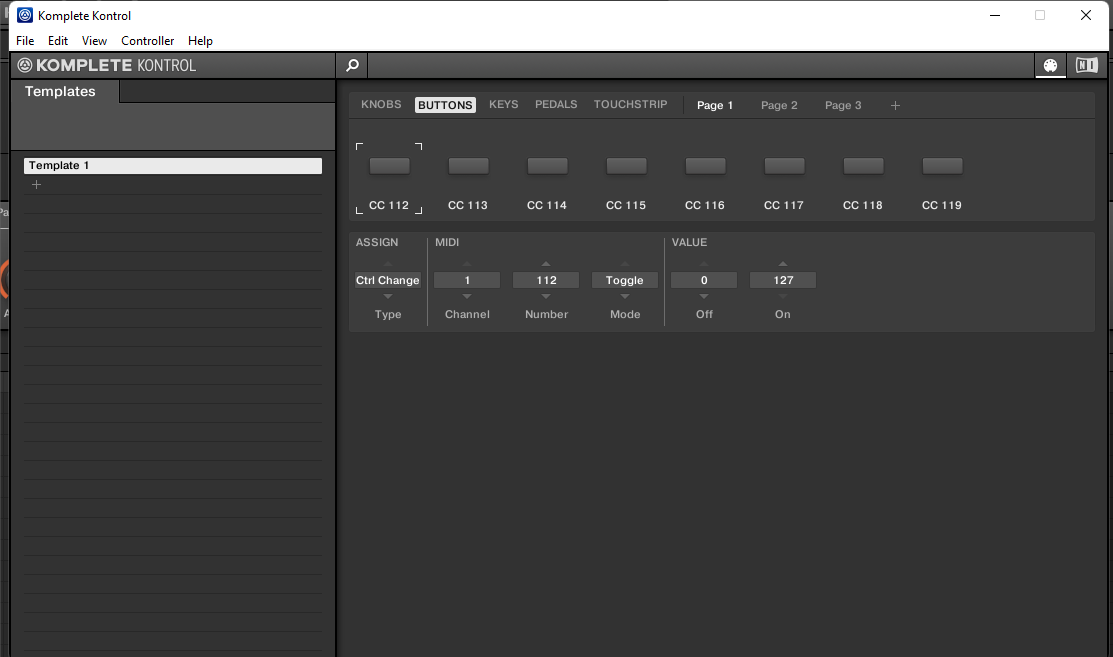Click the CC 115 label

point(626,205)
